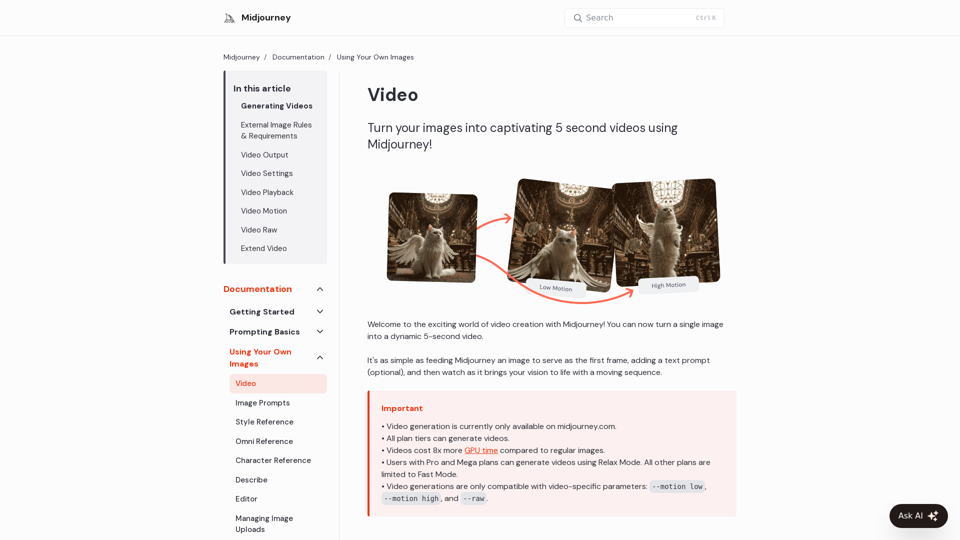Open Character Reference sidebar page

pyautogui.click(x=272, y=460)
